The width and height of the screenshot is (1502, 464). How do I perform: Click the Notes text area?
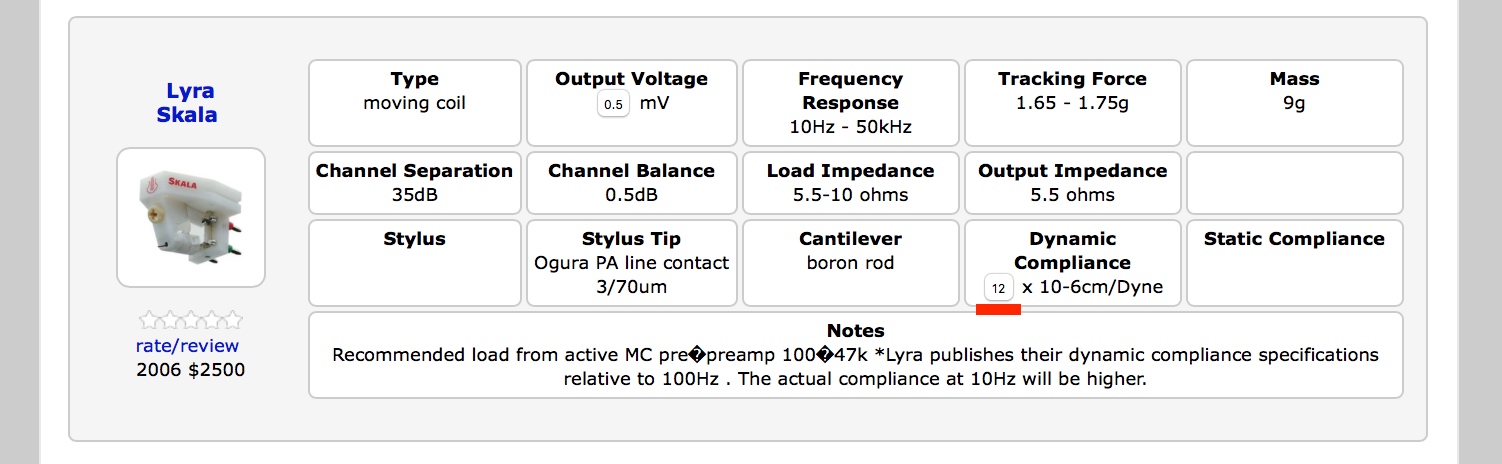[855, 355]
